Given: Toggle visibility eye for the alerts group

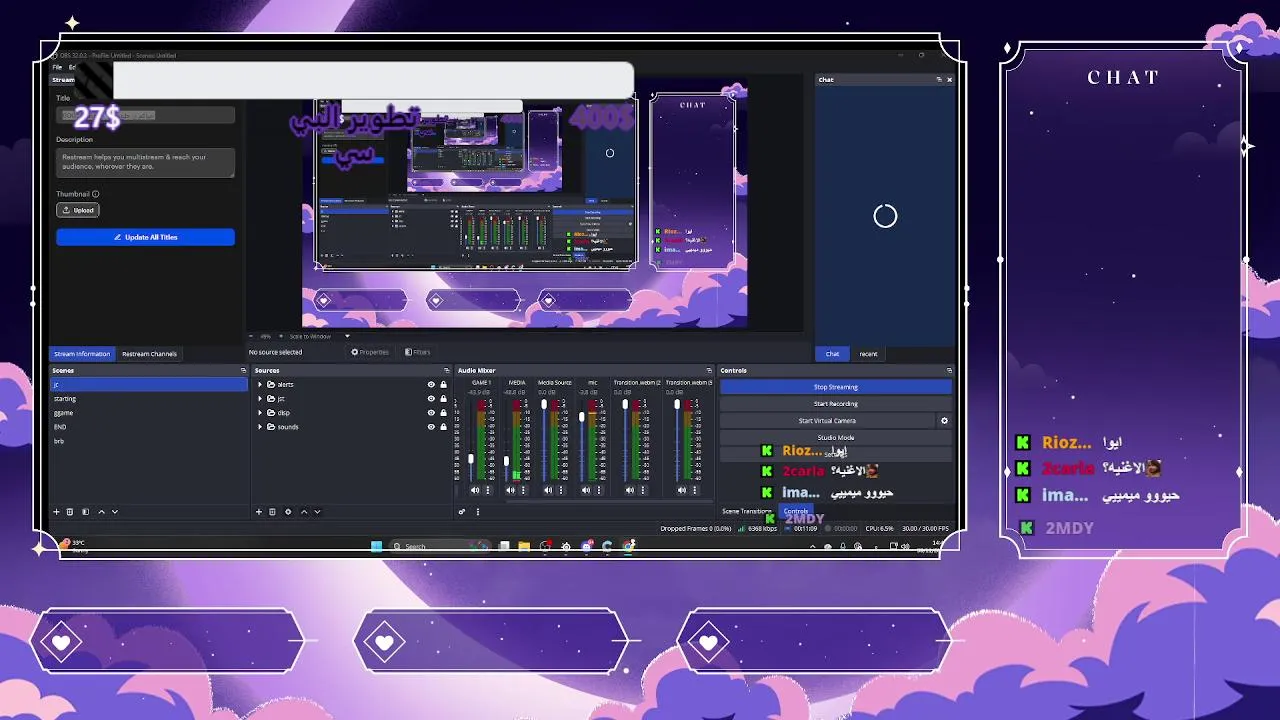Looking at the screenshot, I should pos(431,385).
